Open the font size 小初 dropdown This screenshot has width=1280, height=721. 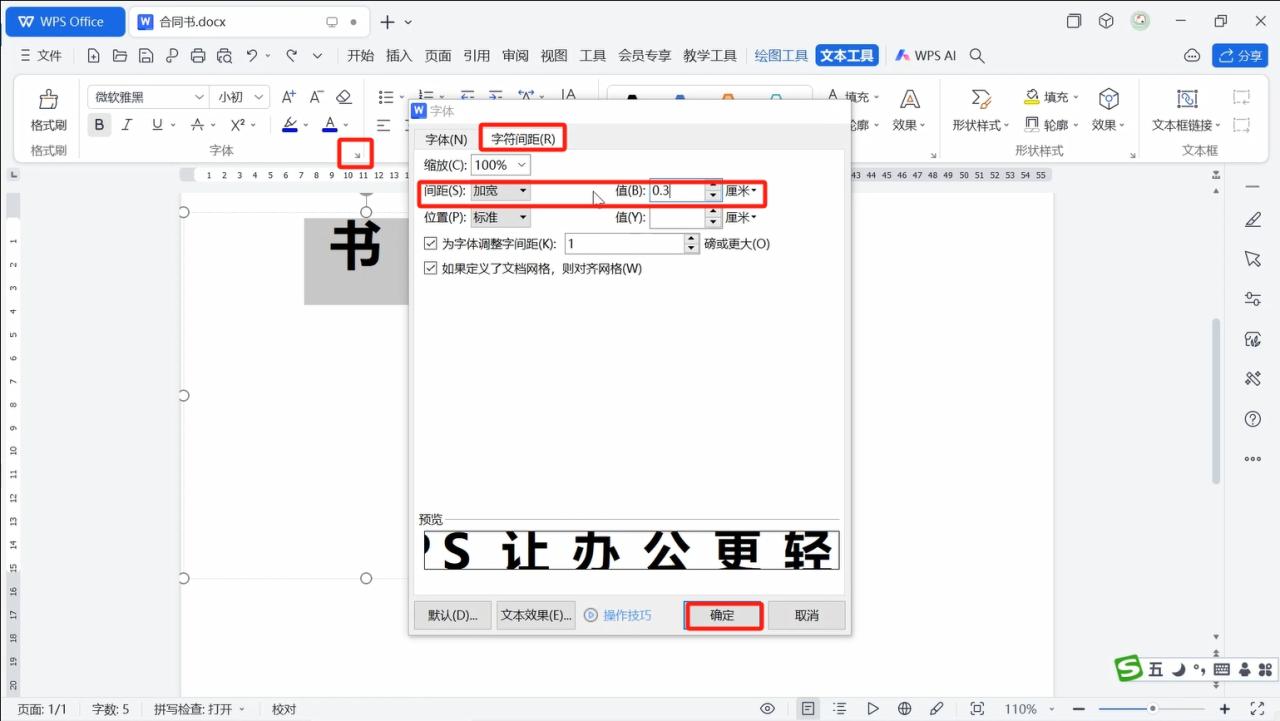[240, 97]
